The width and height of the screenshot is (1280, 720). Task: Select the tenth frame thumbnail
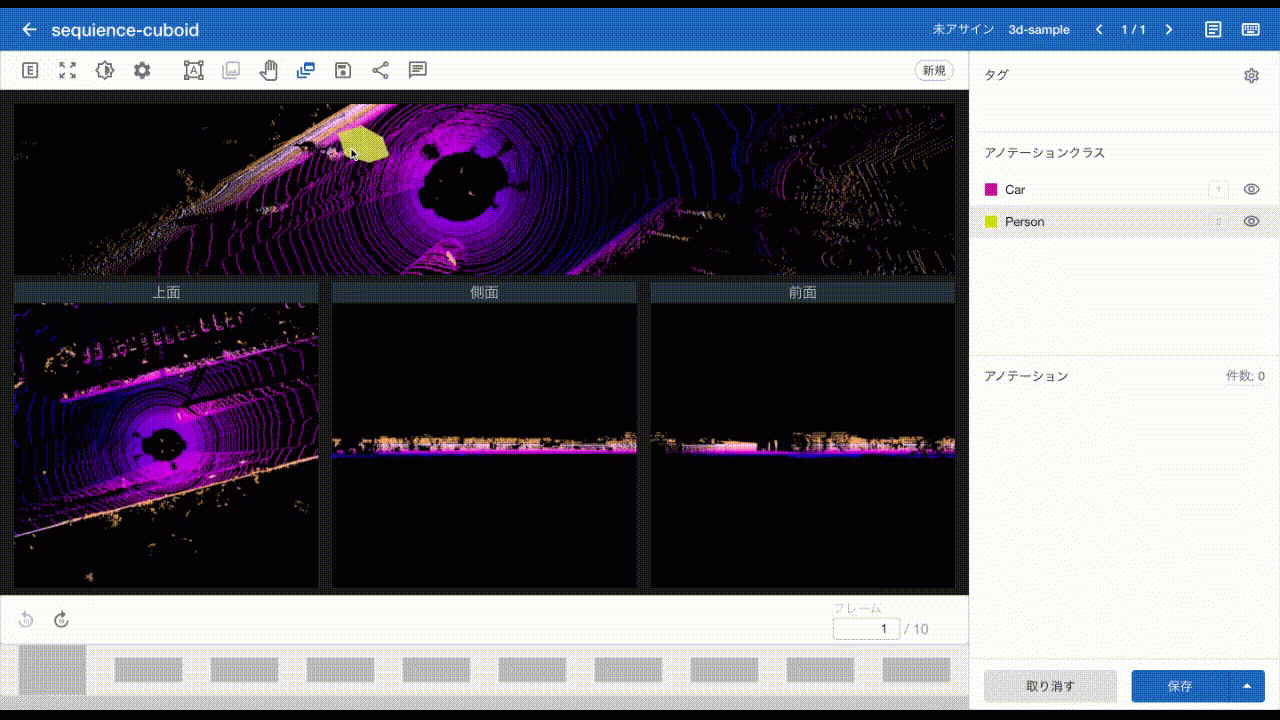point(916,670)
